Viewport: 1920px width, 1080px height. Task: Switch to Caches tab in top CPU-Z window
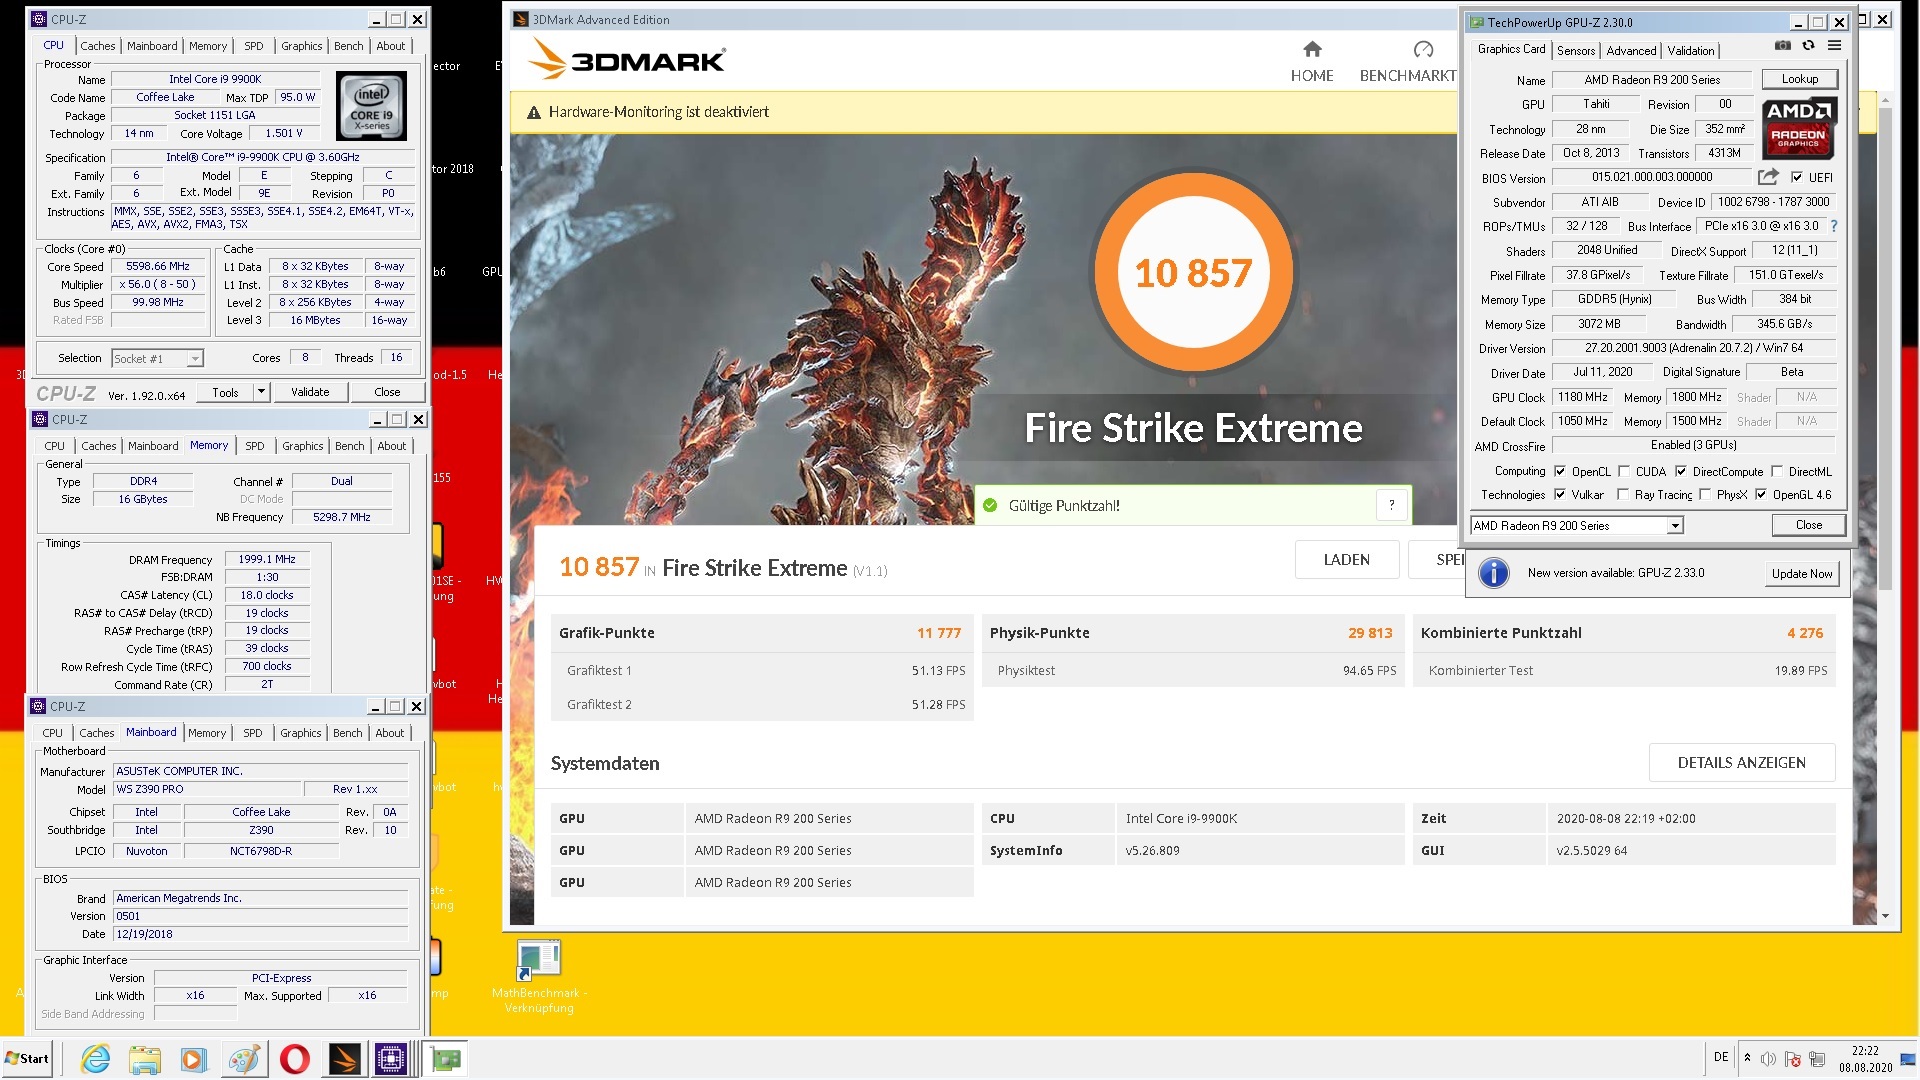coord(97,46)
